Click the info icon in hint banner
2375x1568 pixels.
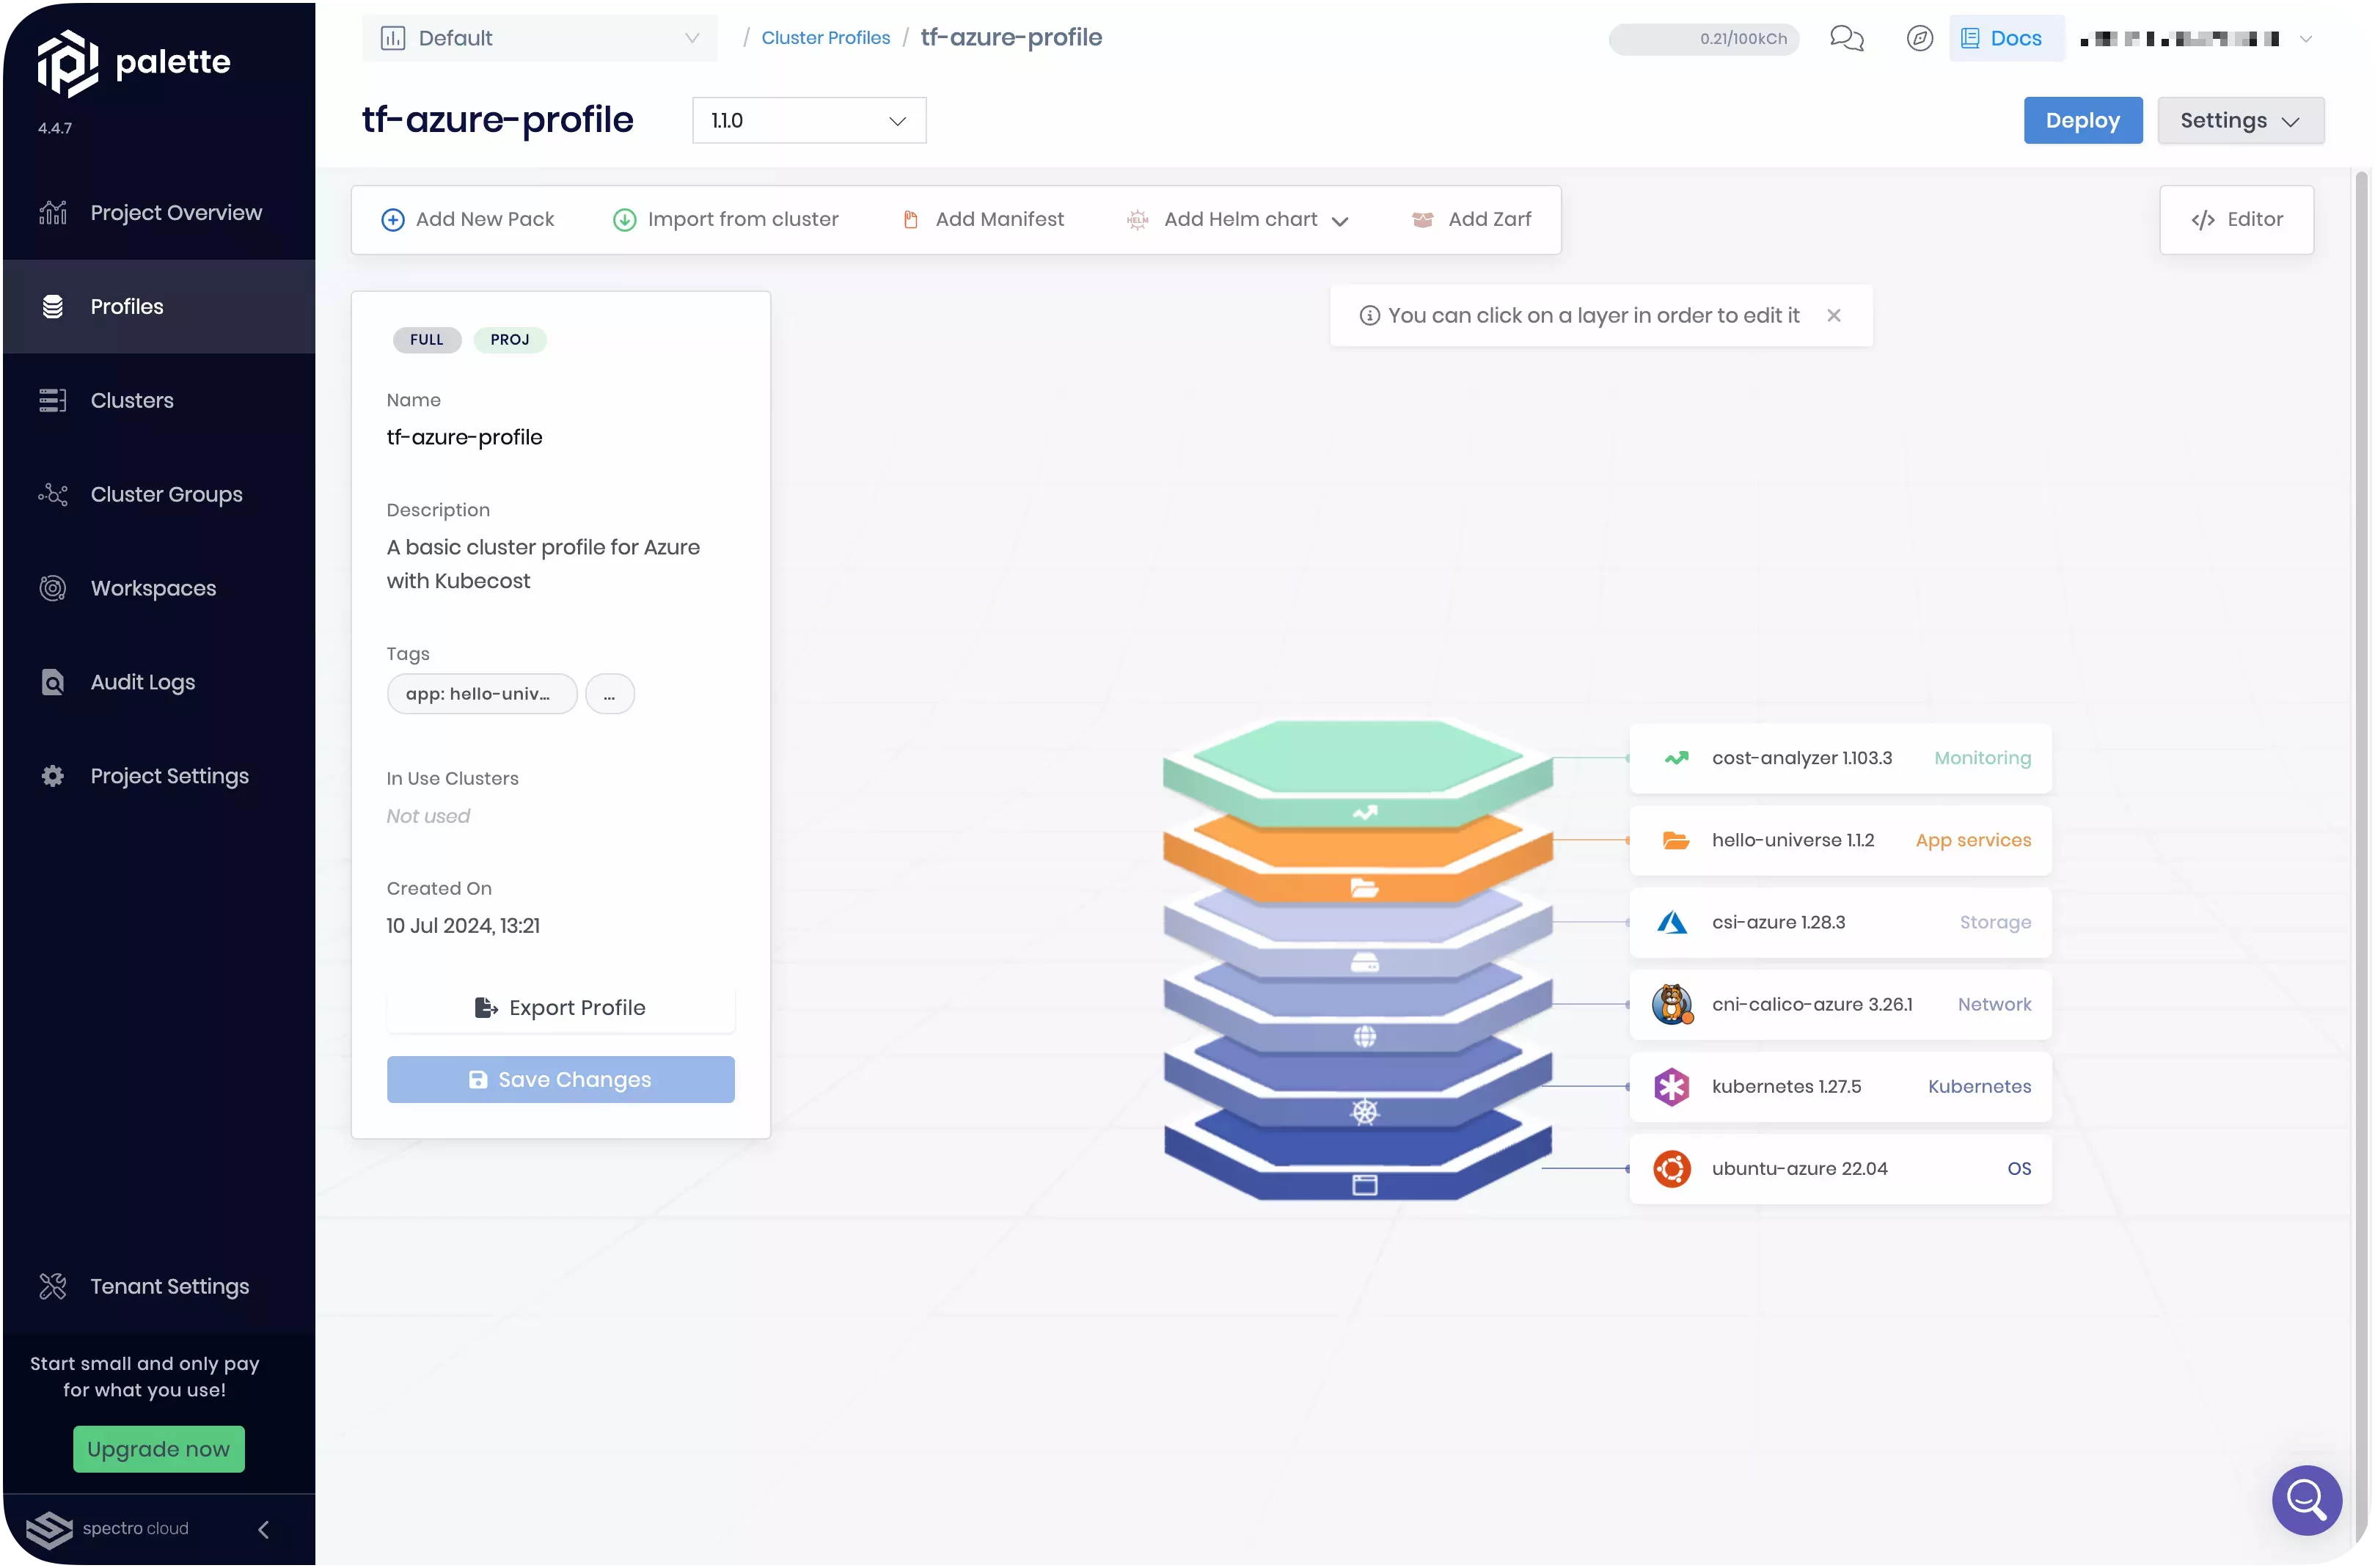pos(1369,316)
